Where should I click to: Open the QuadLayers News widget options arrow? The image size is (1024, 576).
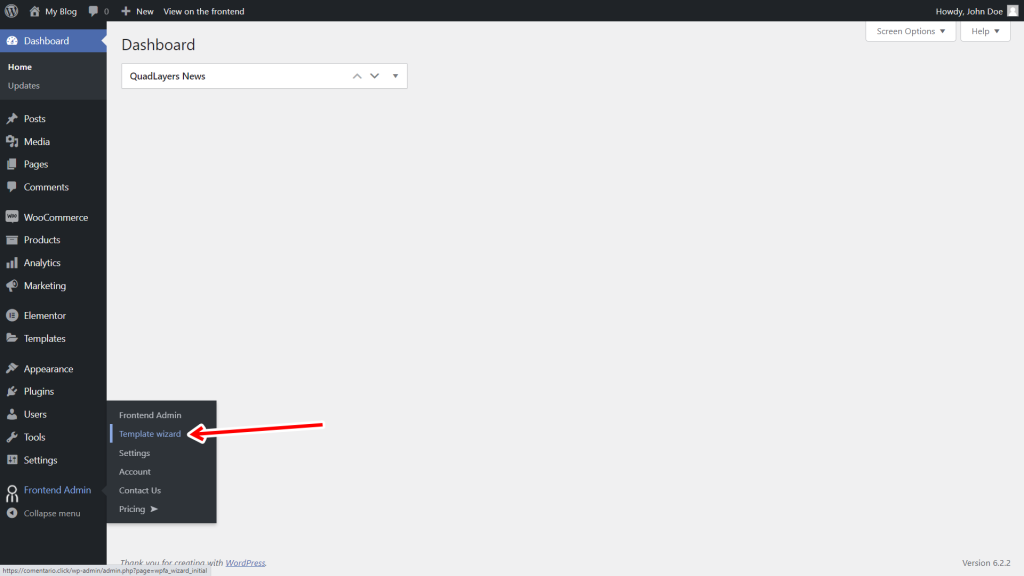[395, 75]
